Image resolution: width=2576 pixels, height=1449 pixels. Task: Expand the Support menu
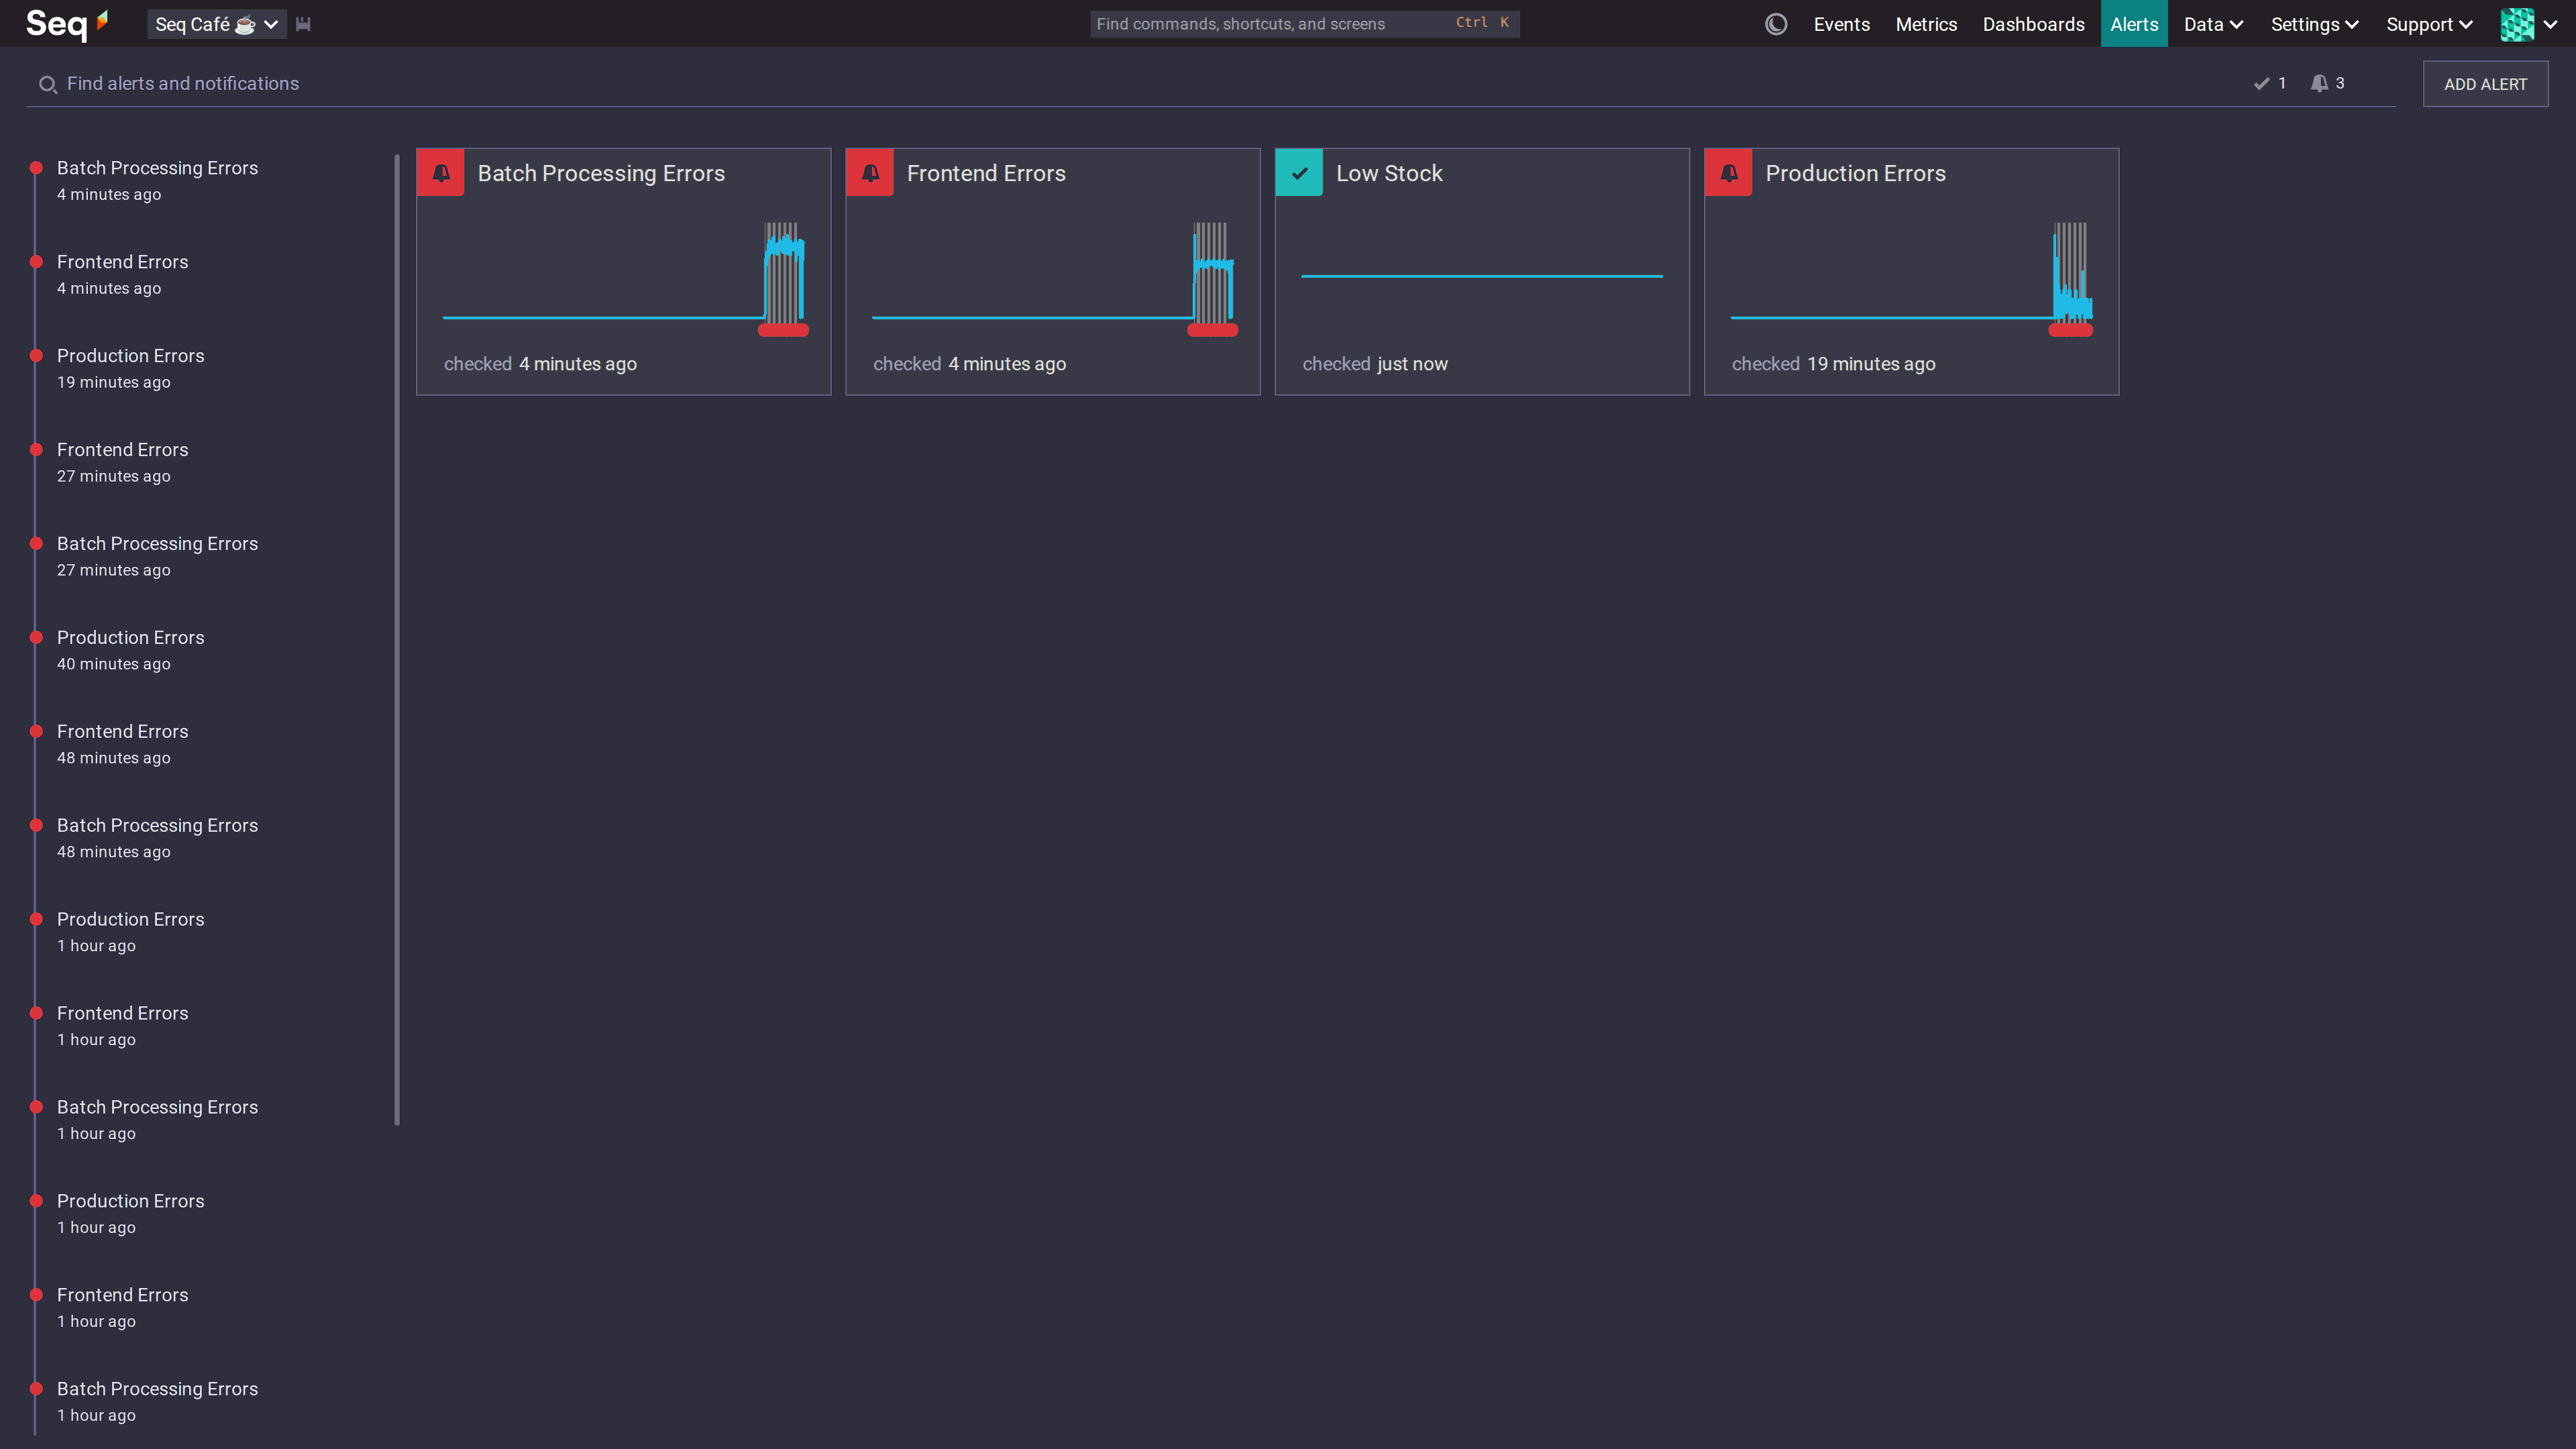tap(2429, 24)
